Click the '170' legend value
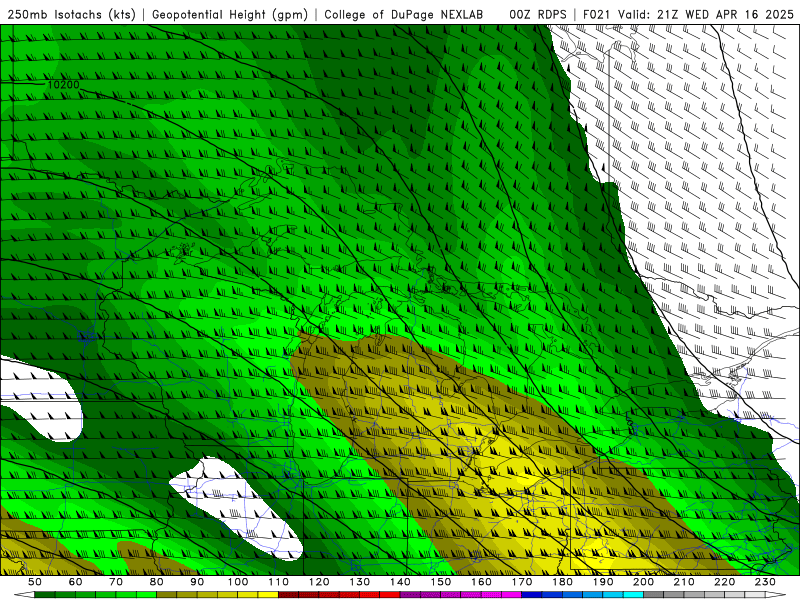This screenshot has height=600, width=800. coord(522,582)
